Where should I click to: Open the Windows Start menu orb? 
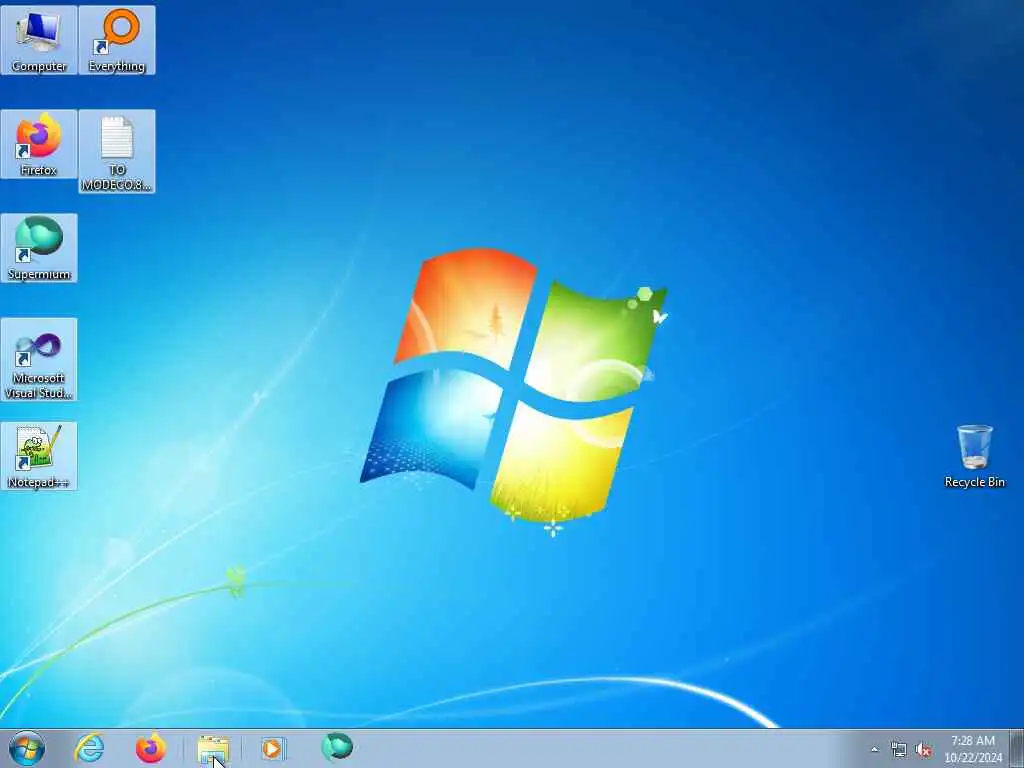click(27, 748)
